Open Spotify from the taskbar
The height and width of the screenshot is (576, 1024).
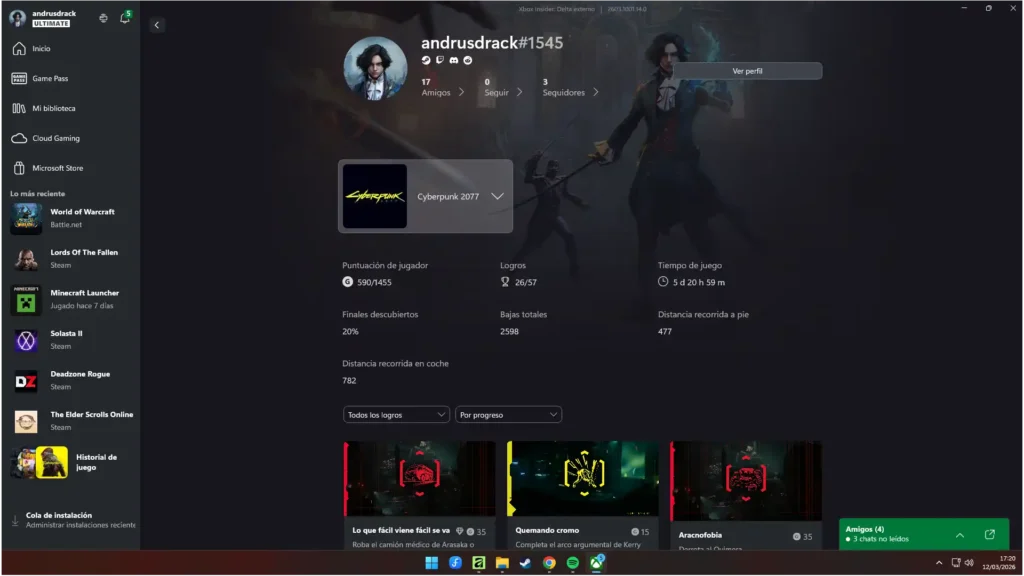tap(573, 563)
